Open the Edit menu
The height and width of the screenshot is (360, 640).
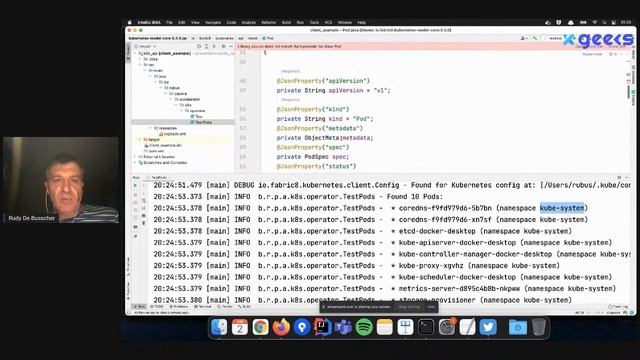[x=182, y=22]
